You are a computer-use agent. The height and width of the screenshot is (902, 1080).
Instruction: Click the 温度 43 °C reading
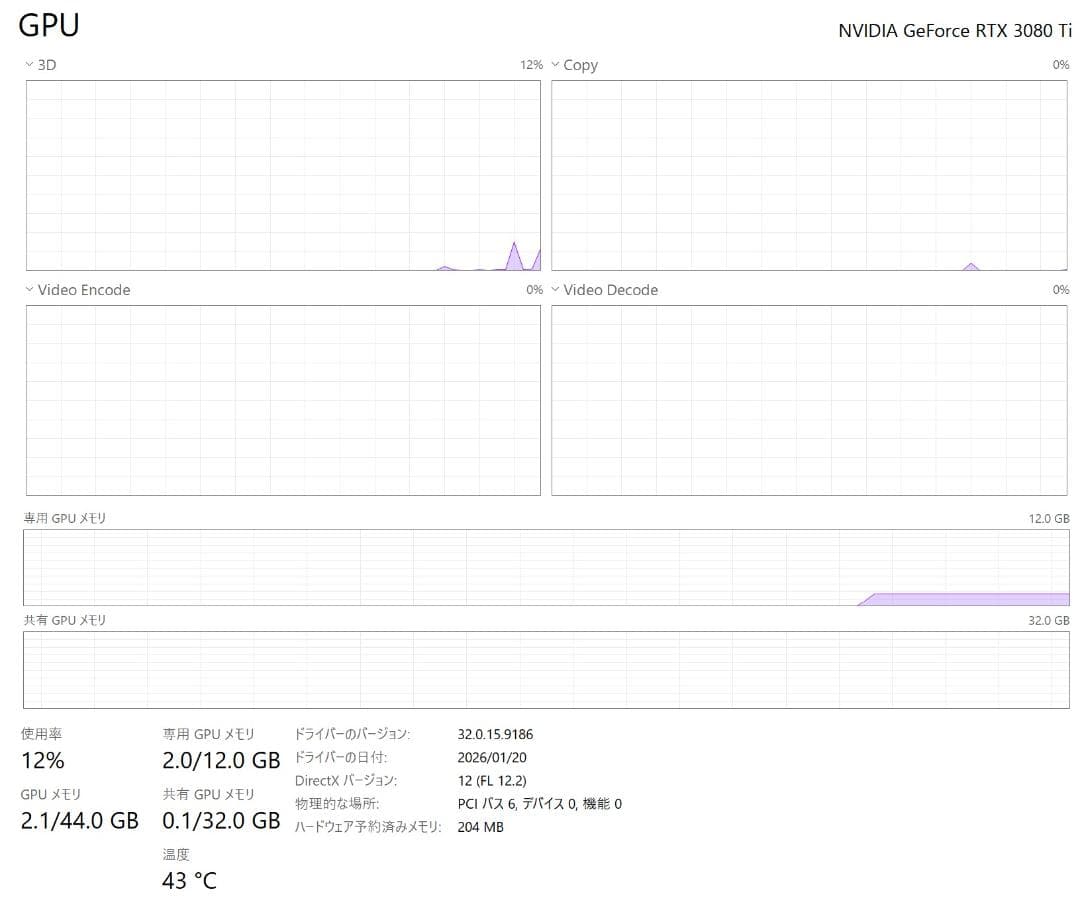click(x=190, y=881)
